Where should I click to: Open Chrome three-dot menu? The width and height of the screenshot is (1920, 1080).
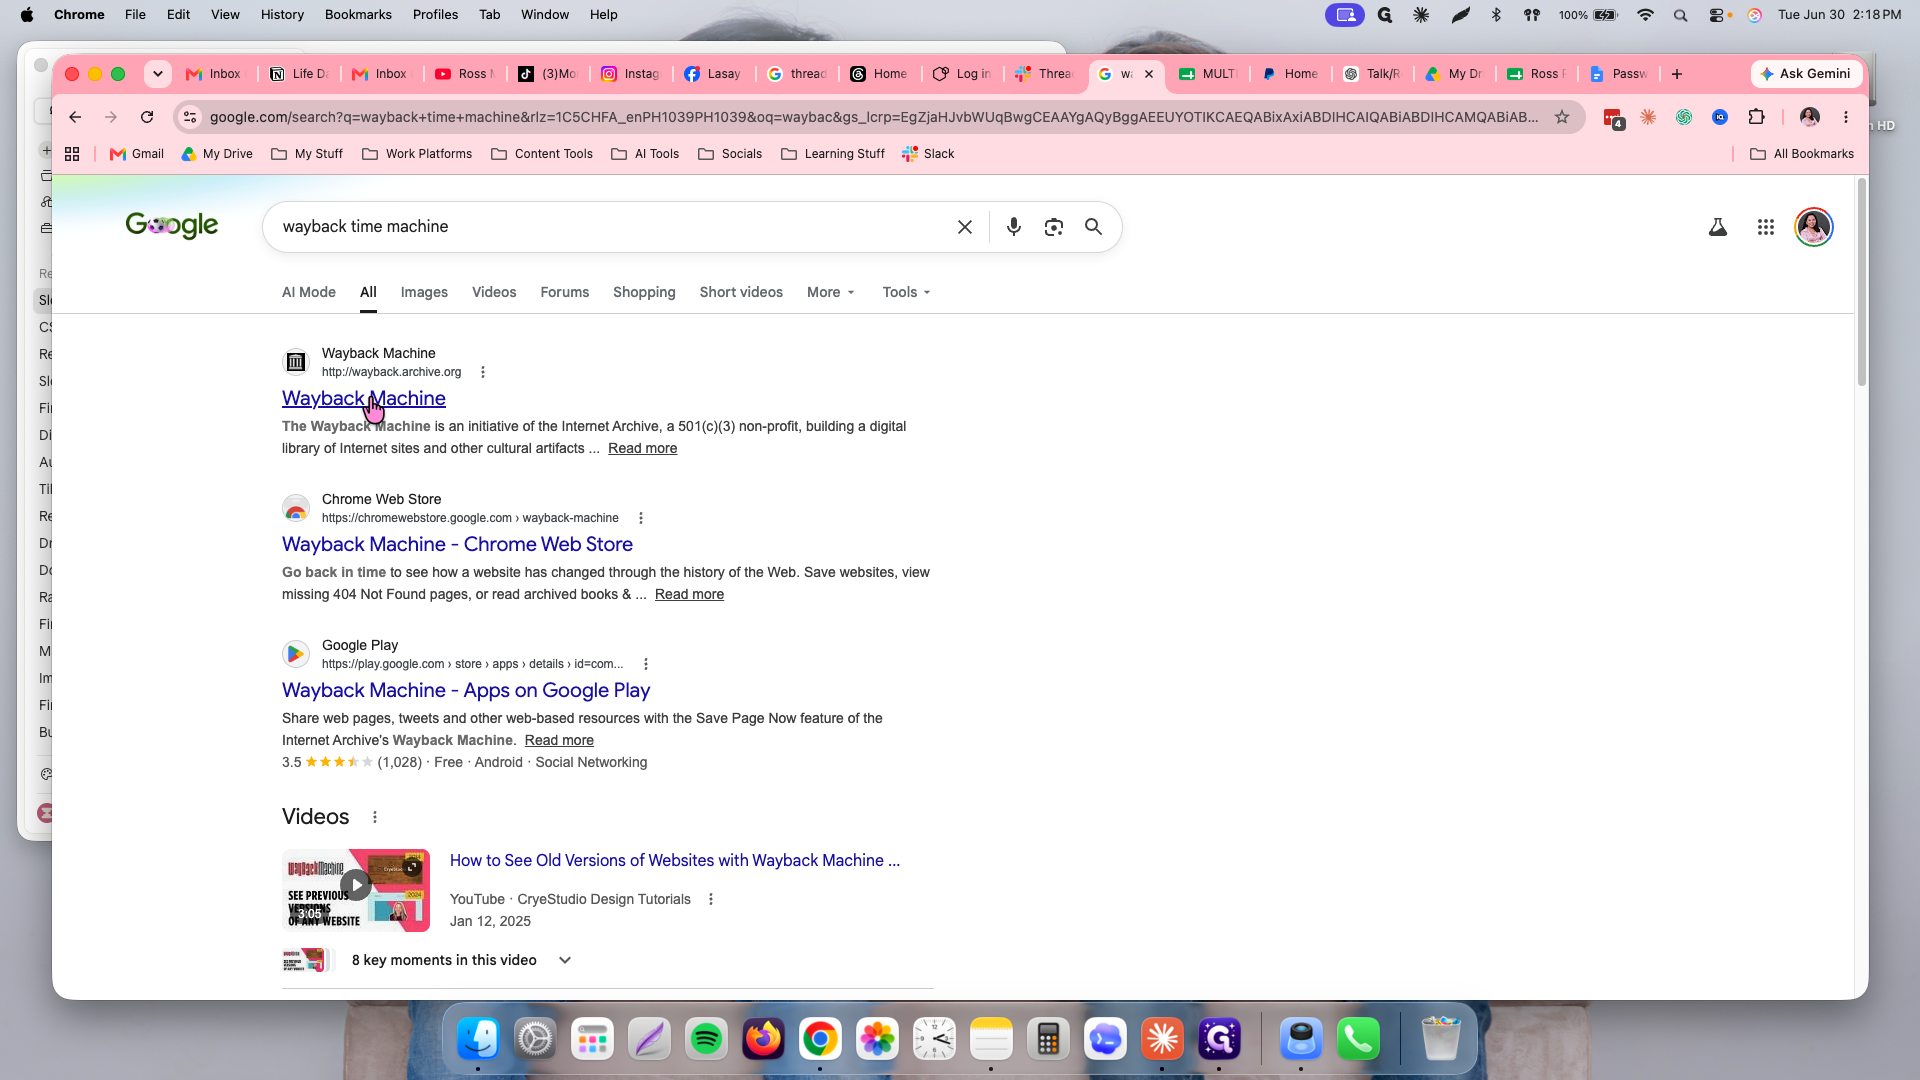[1846, 117]
